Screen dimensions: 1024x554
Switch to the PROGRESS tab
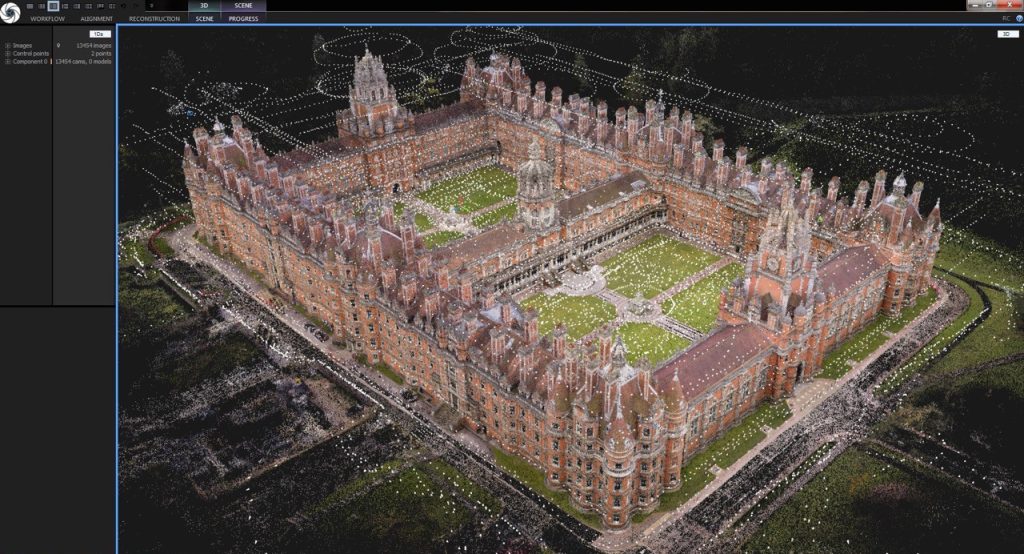244,18
